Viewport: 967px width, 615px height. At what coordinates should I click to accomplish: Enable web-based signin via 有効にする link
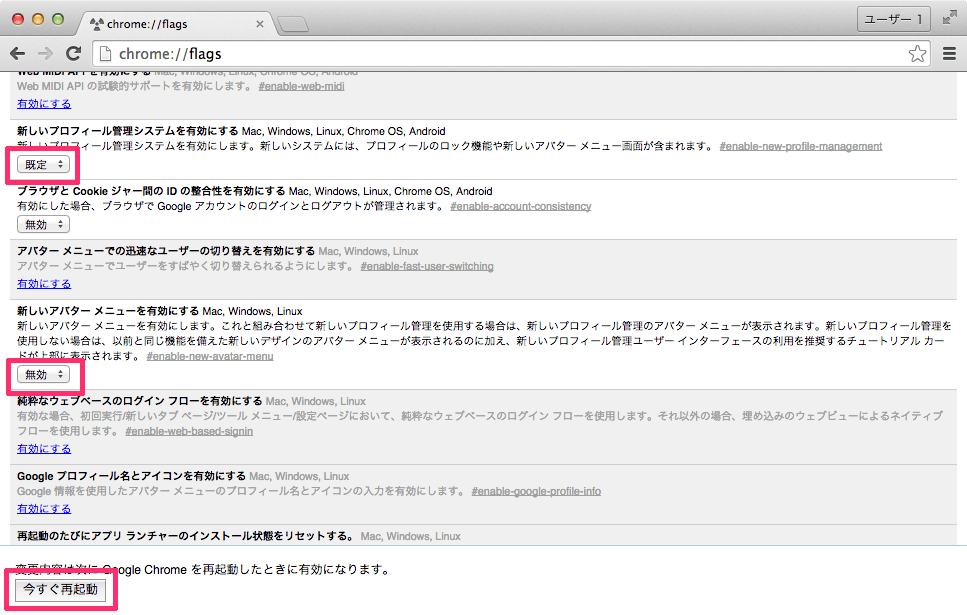click(44, 448)
